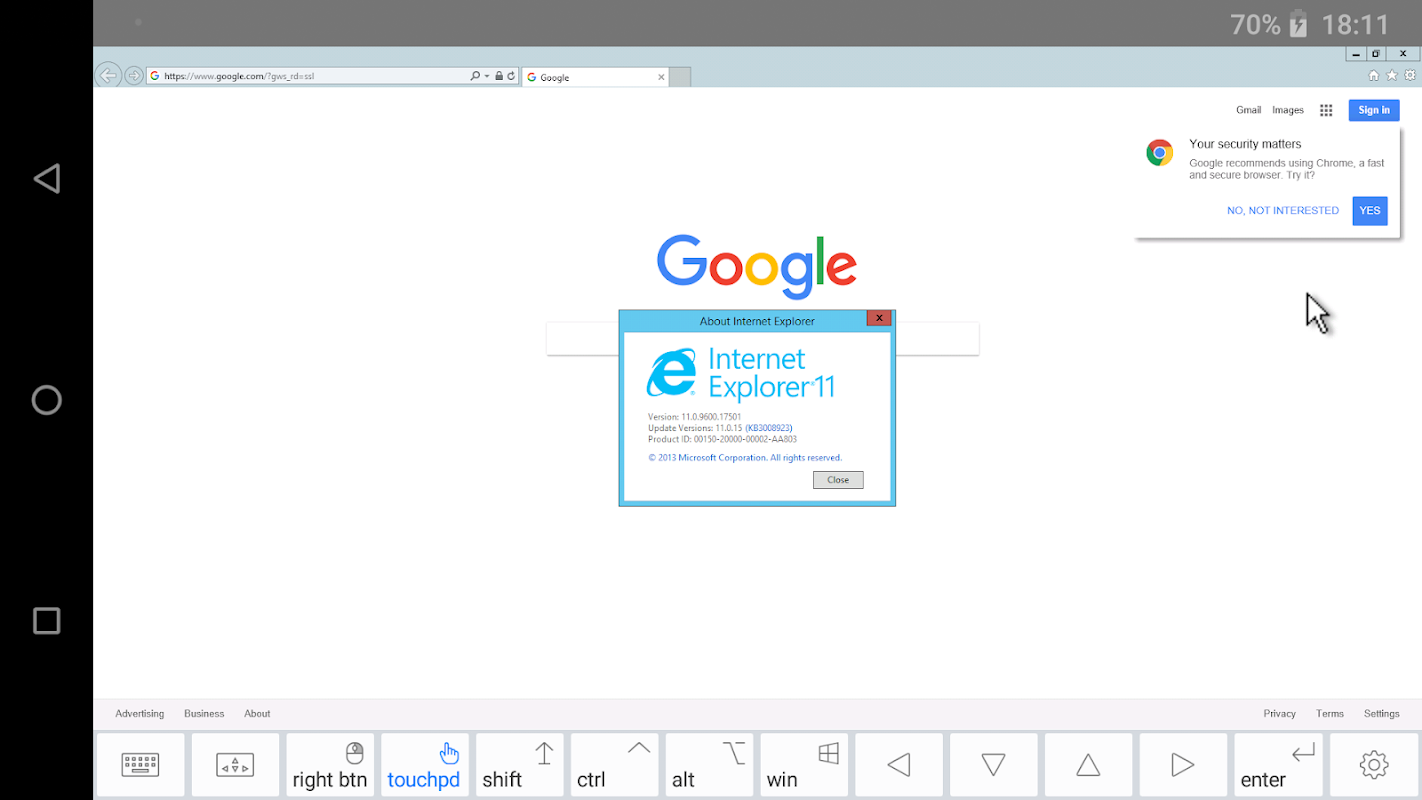Expand the address bar autocomplete dropdown arrow
The height and width of the screenshot is (800, 1422).
coord(487,76)
